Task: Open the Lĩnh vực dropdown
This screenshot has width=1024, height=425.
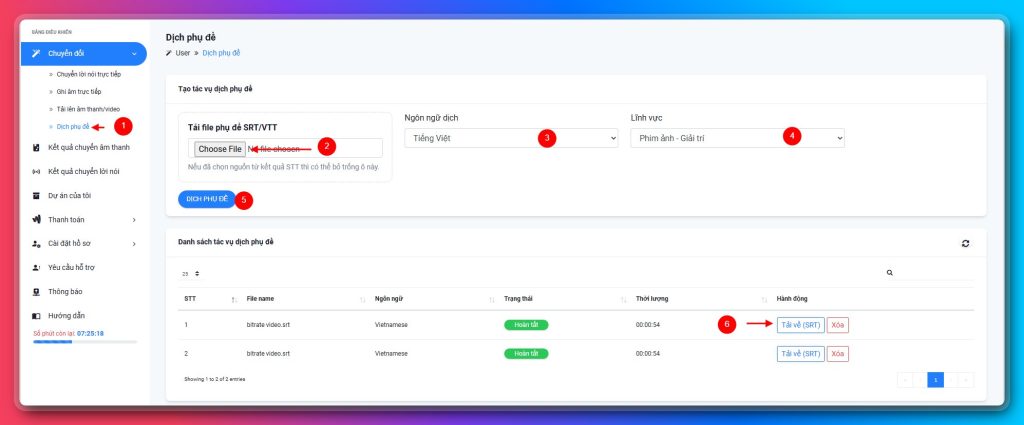Action: (737, 138)
